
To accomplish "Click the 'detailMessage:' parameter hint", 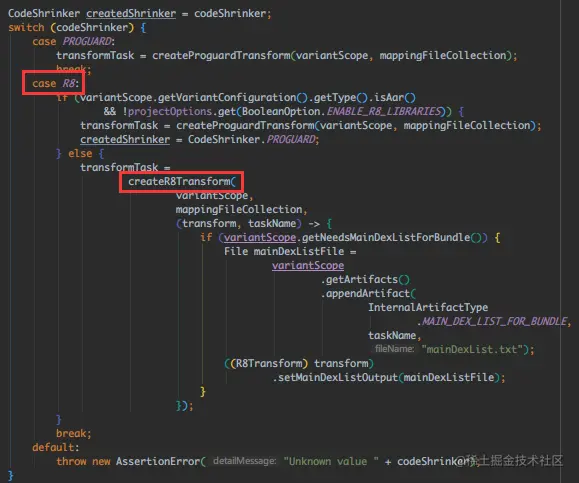I will point(244,461).
